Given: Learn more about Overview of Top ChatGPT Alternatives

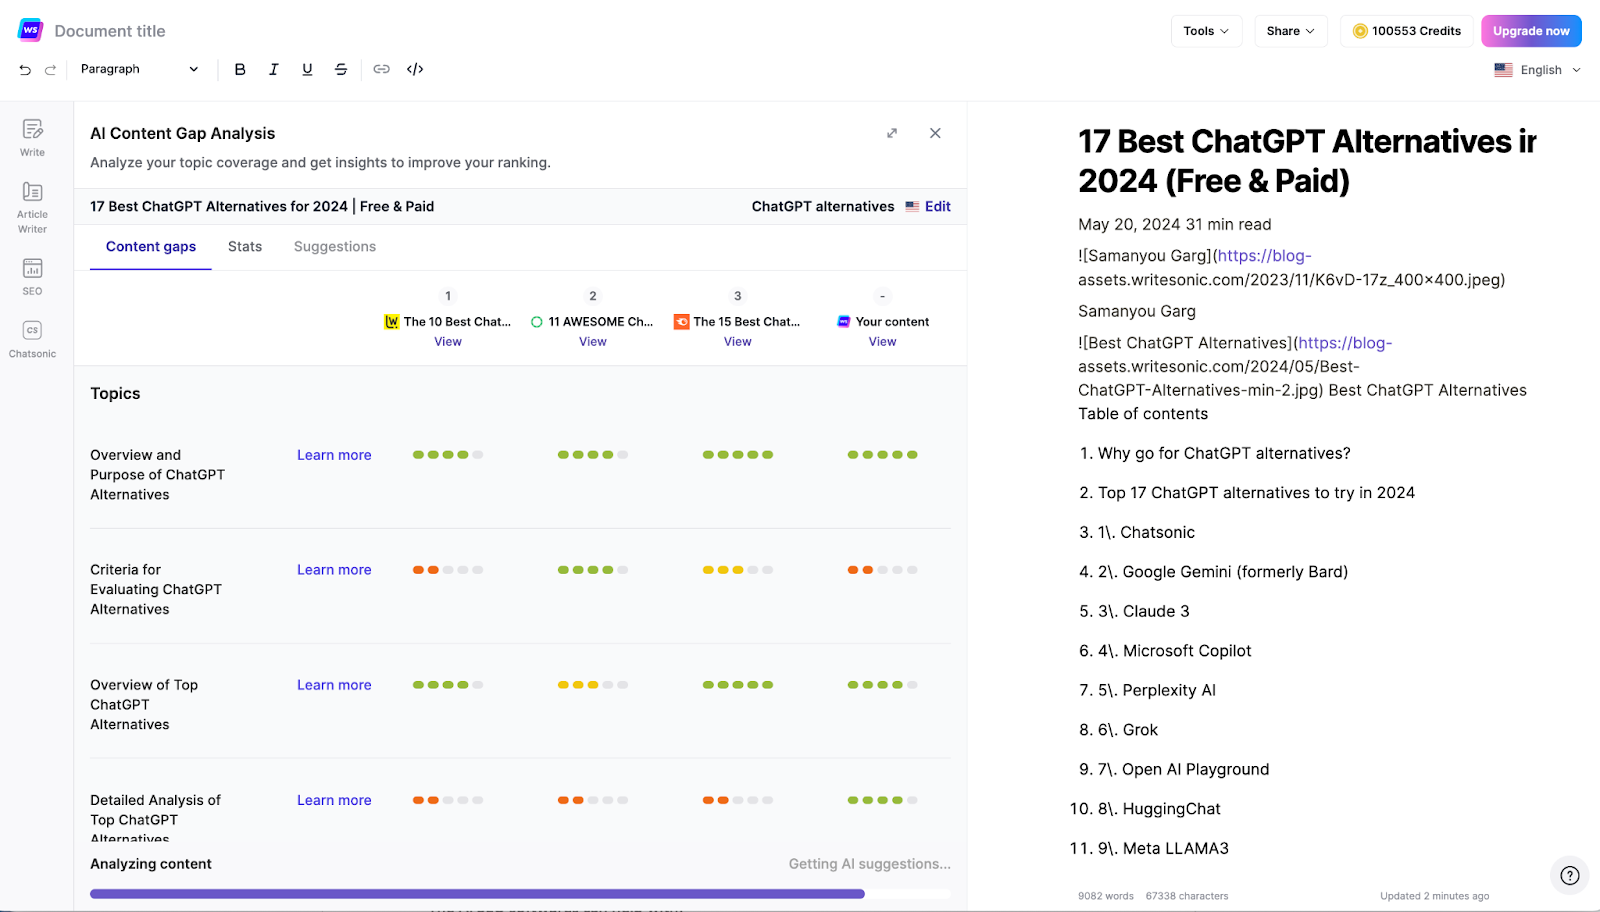Looking at the screenshot, I should click(334, 685).
